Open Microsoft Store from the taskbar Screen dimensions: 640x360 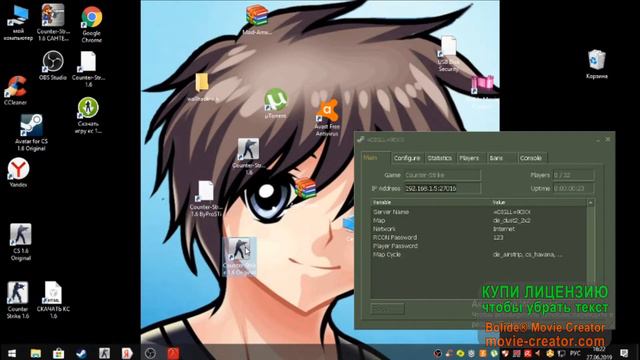click(58, 353)
